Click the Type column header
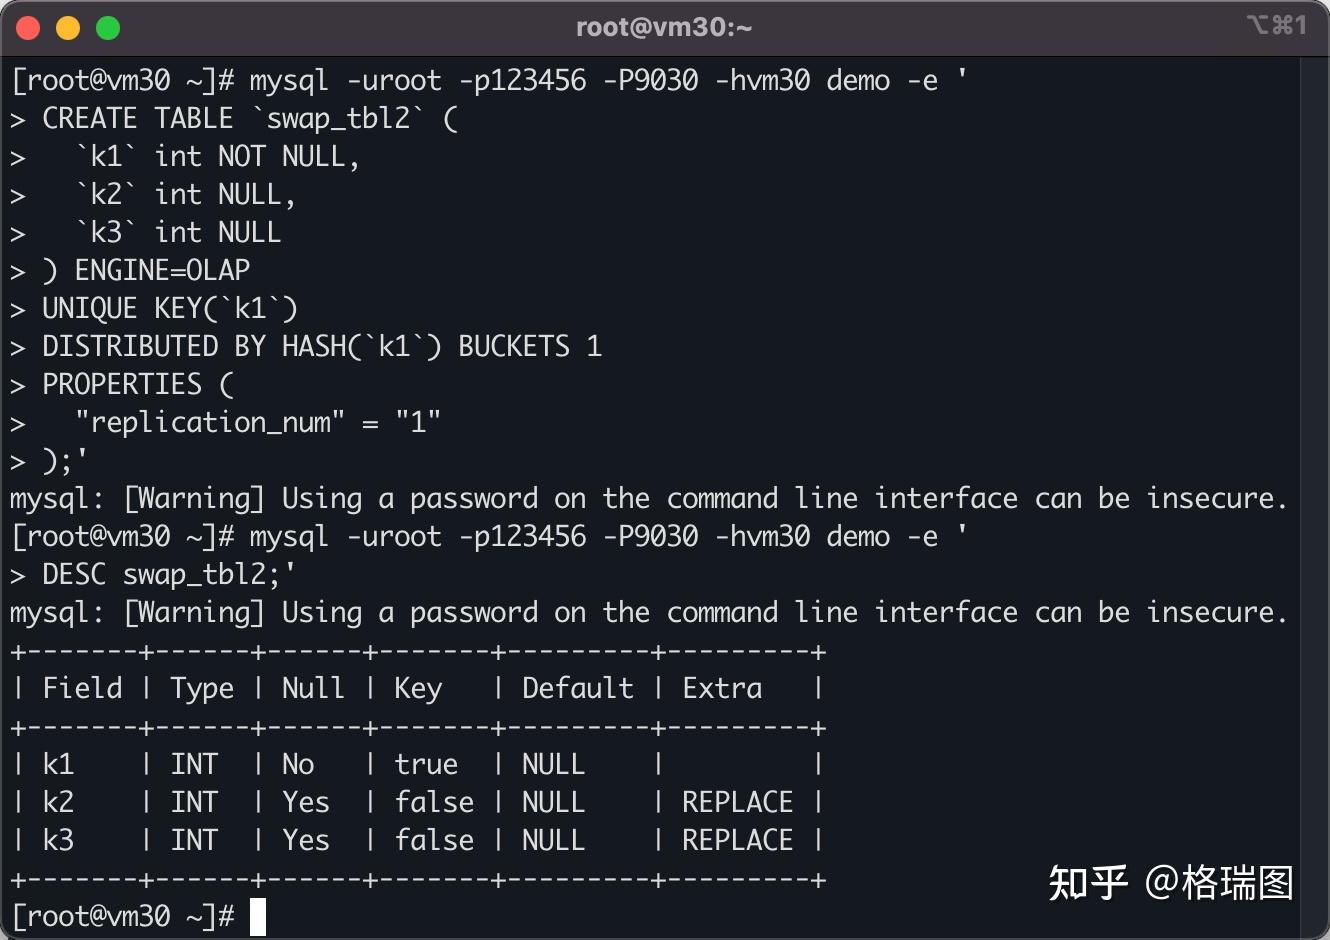The image size is (1330, 940). click(202, 689)
